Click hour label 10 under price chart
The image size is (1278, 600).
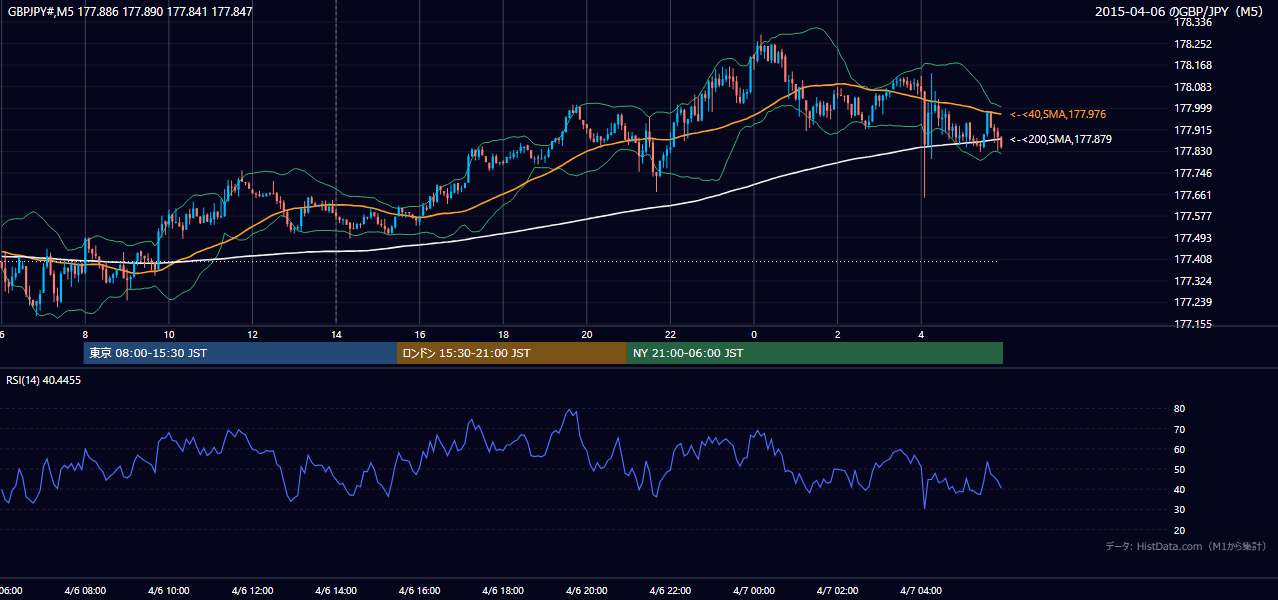tap(169, 334)
